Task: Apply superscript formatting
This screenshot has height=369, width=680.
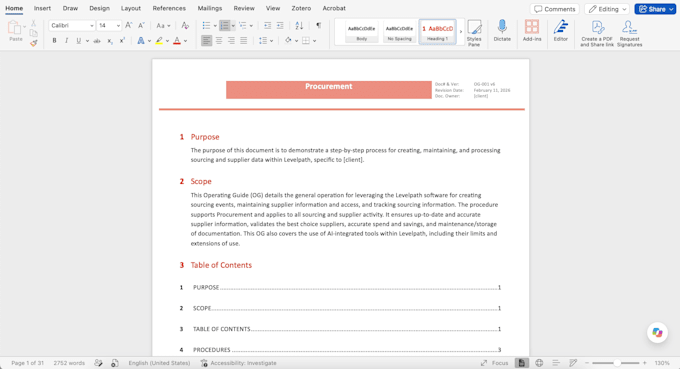Action: [x=122, y=41]
